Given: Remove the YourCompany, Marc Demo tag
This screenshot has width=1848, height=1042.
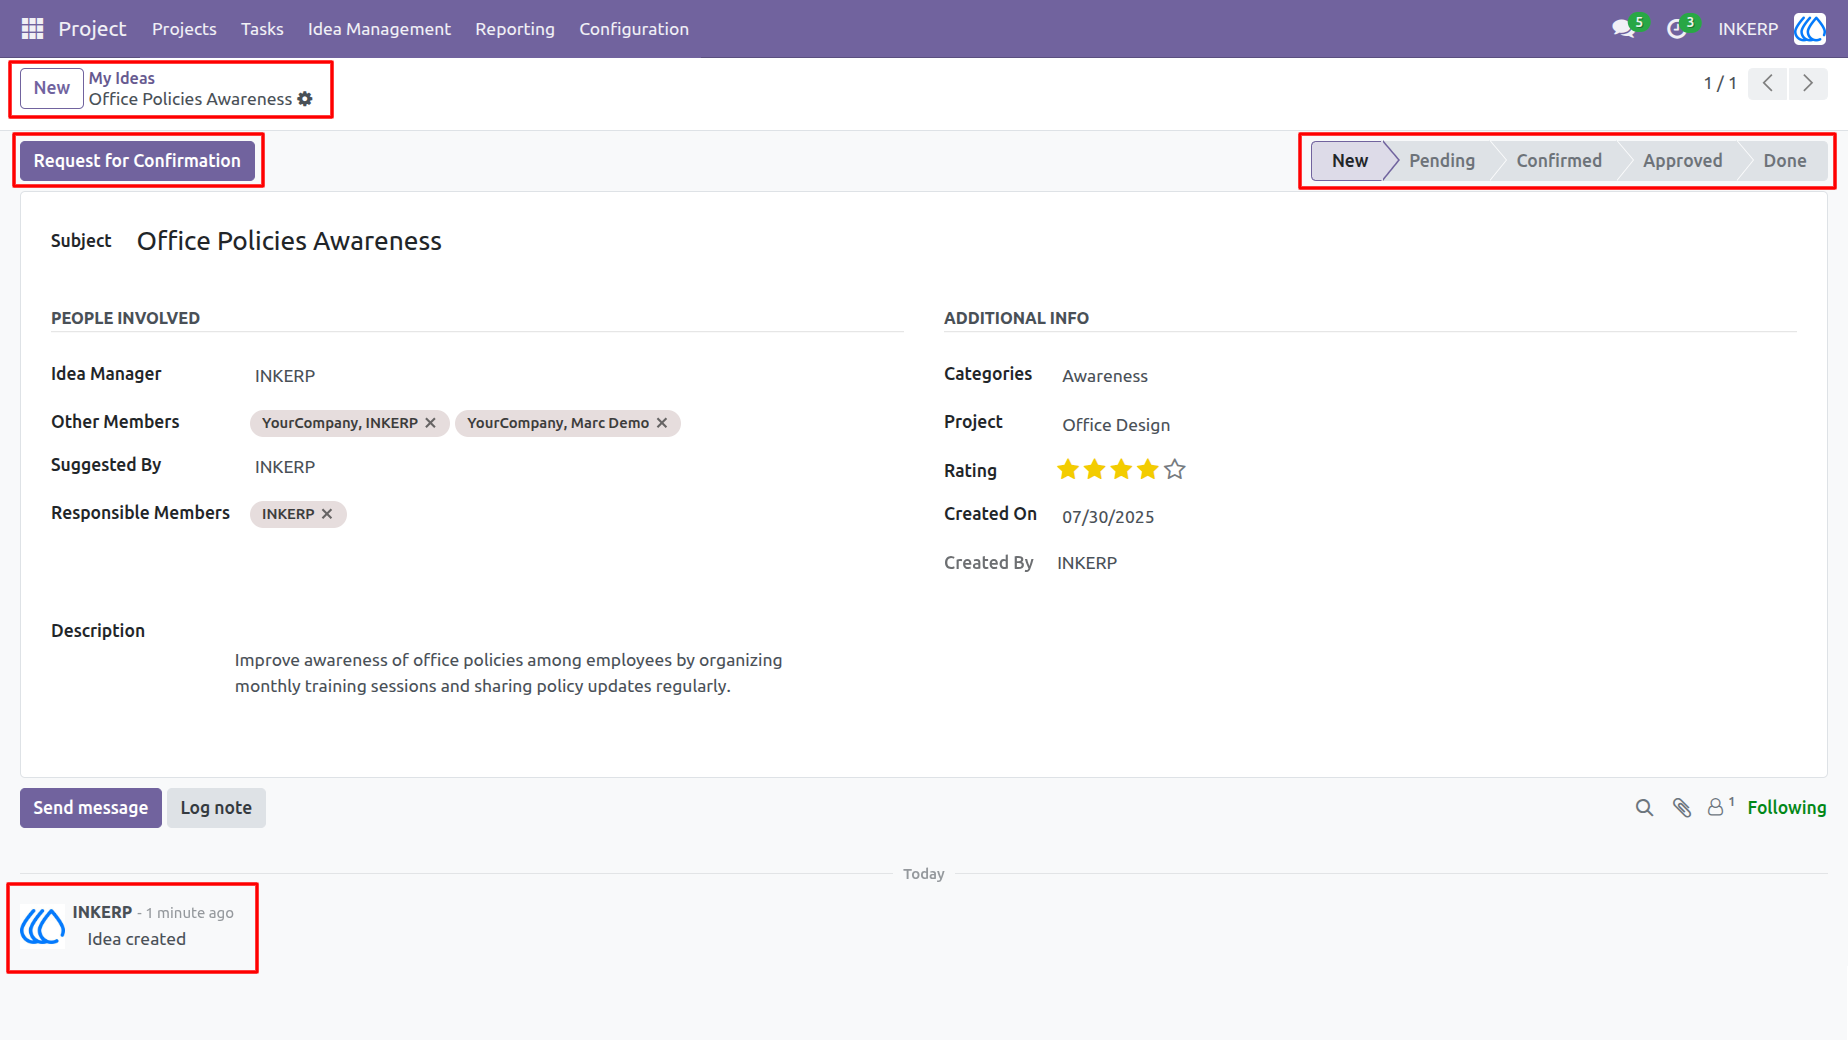Looking at the screenshot, I should point(662,423).
